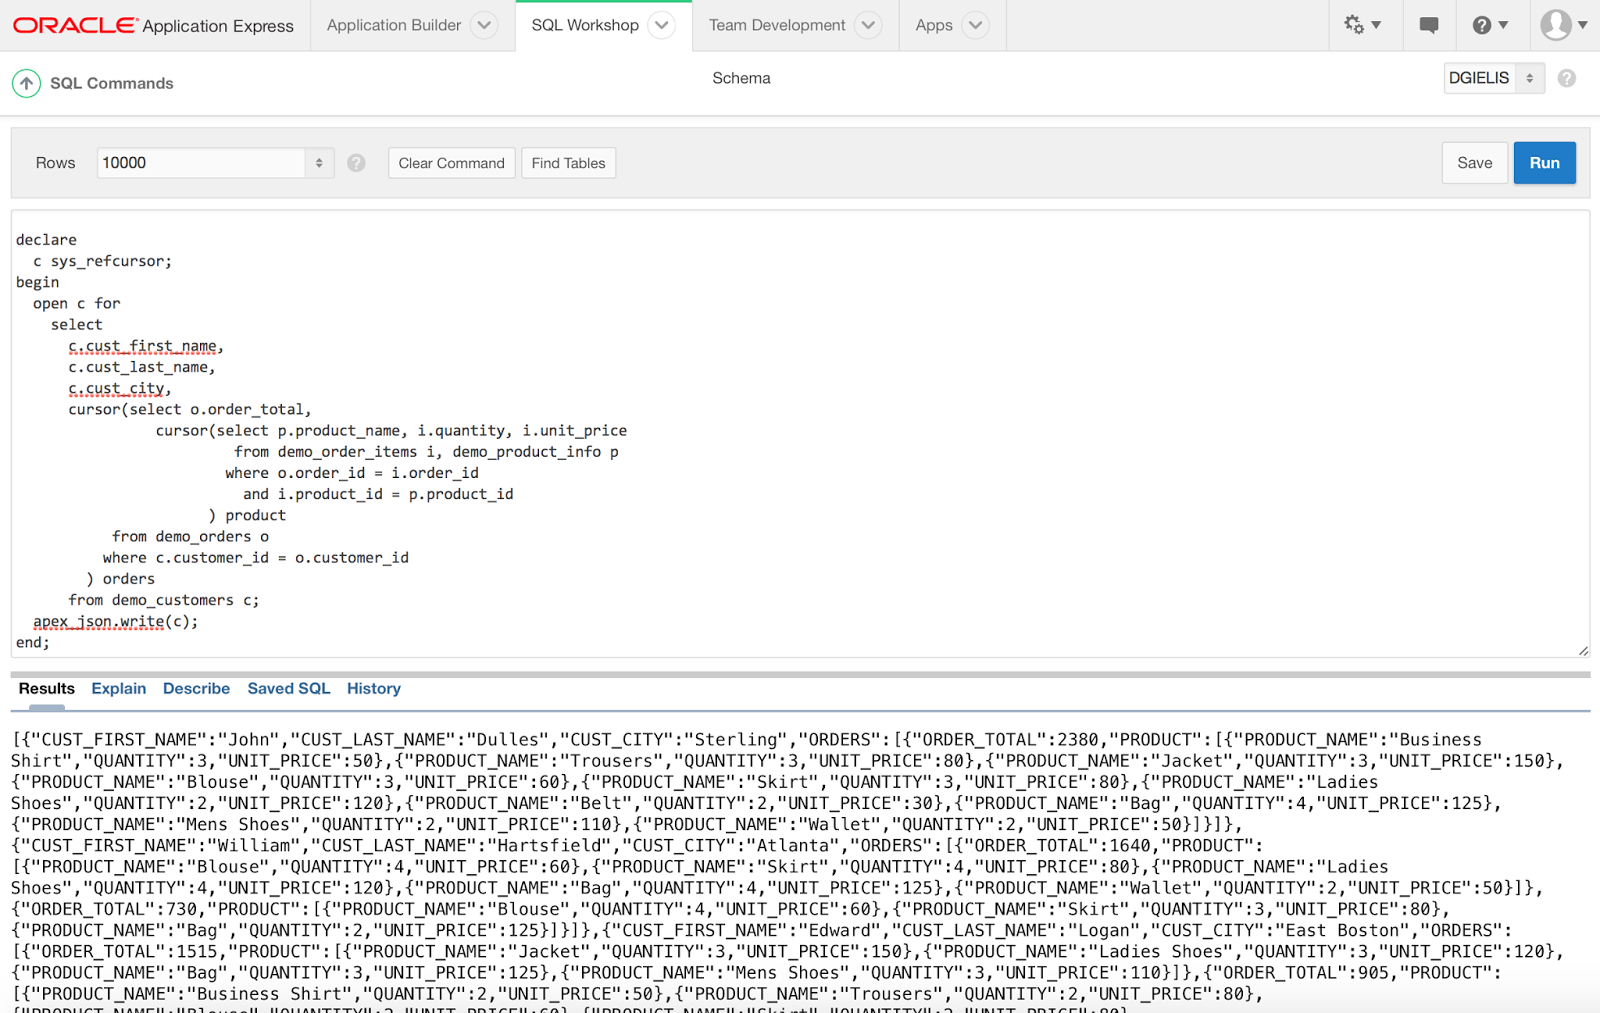Expand the Application Builder dropdown arrow
The image size is (1600, 1013).
pos(484,25)
